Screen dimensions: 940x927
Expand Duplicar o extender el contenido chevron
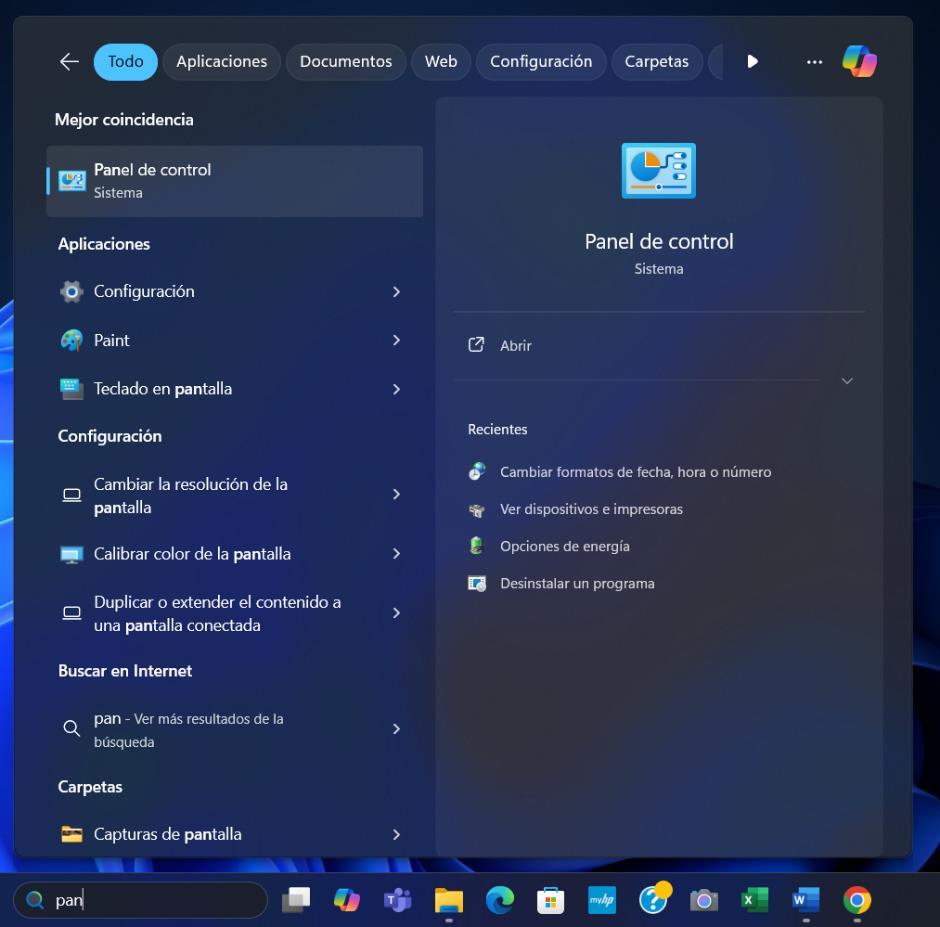396,613
